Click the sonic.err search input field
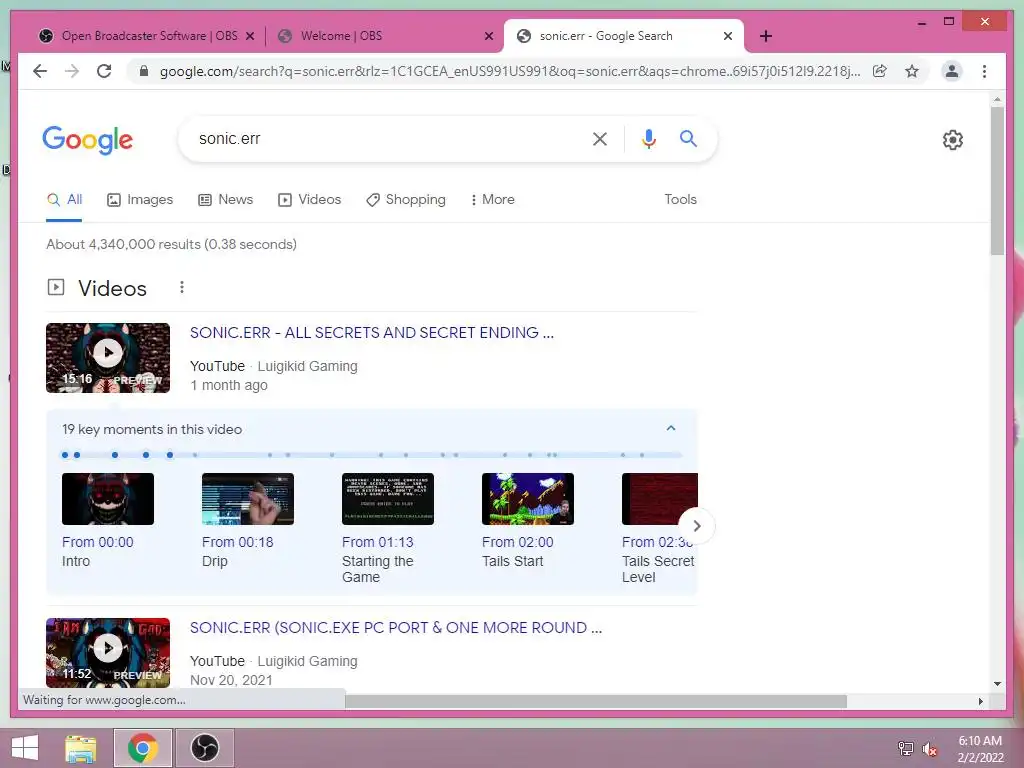The height and width of the screenshot is (768, 1024). click(x=385, y=138)
